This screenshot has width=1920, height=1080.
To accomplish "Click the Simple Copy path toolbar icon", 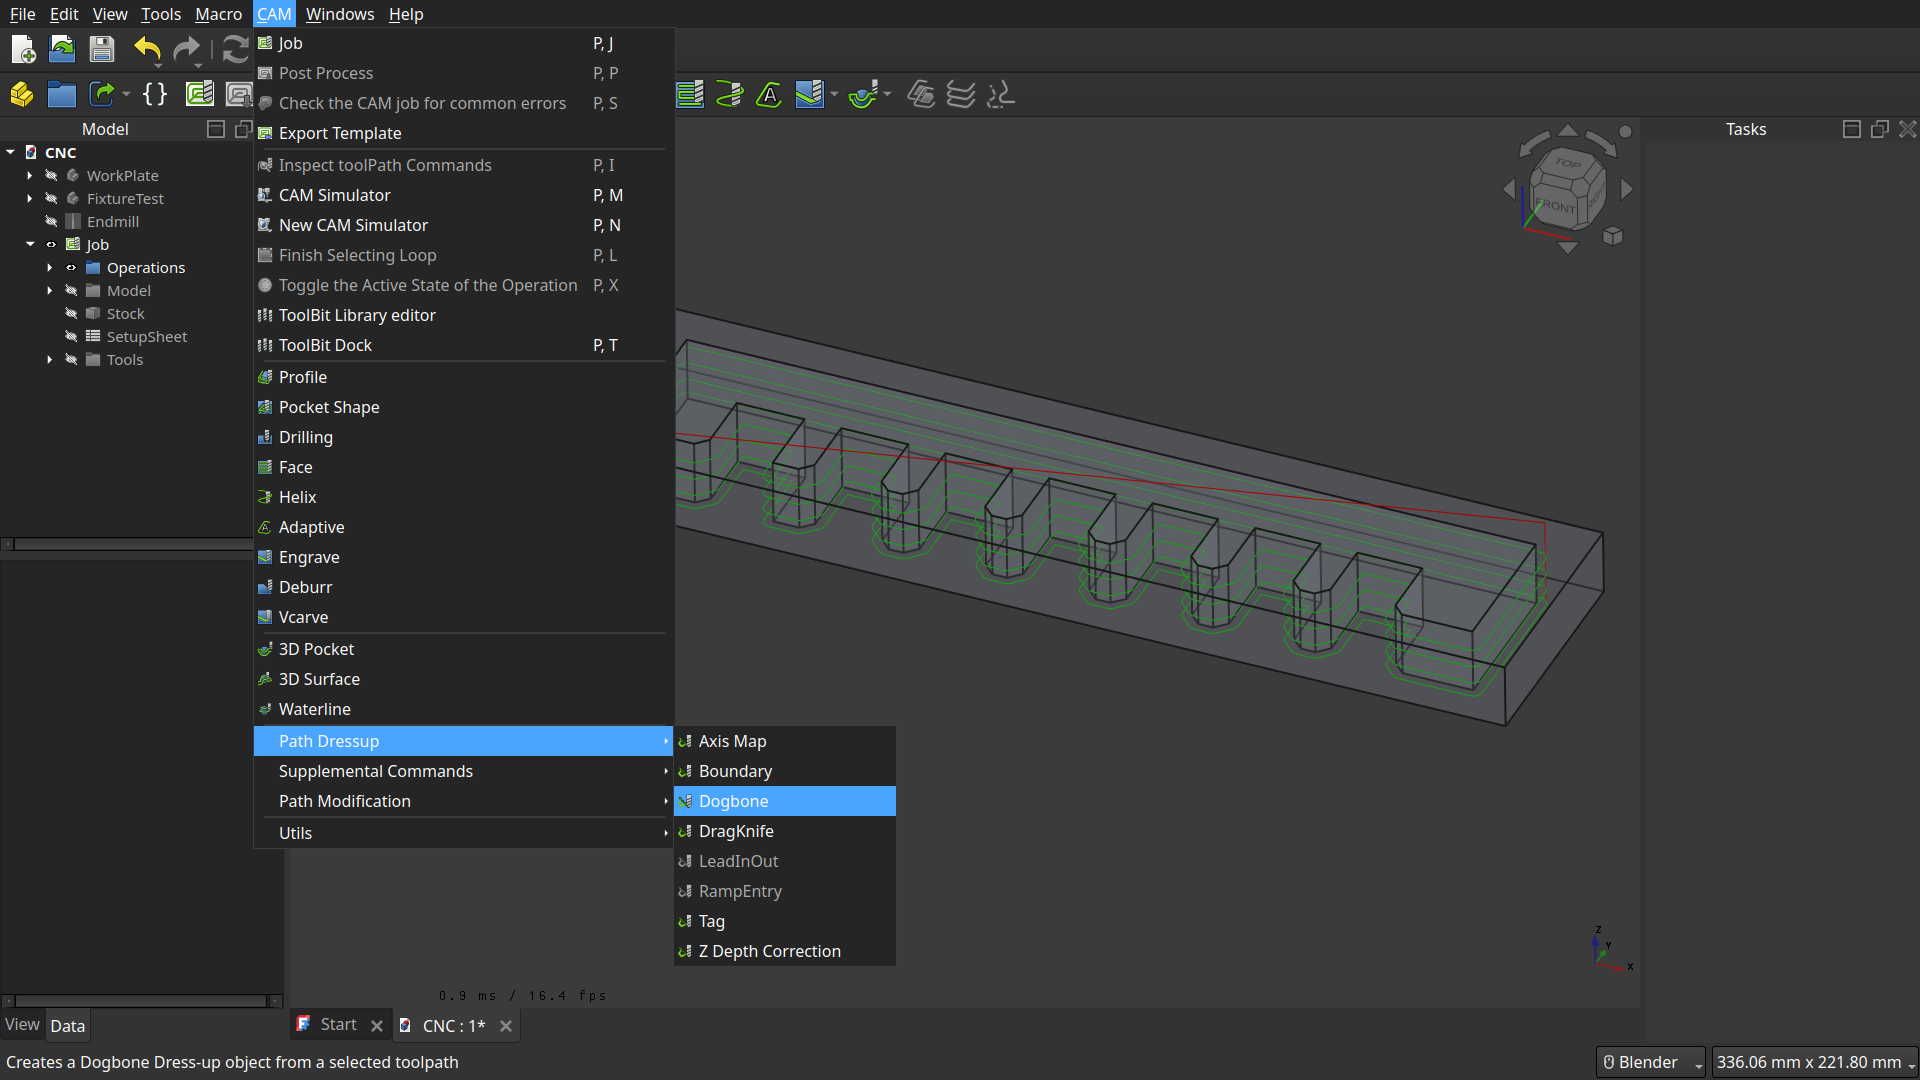I will (1001, 95).
